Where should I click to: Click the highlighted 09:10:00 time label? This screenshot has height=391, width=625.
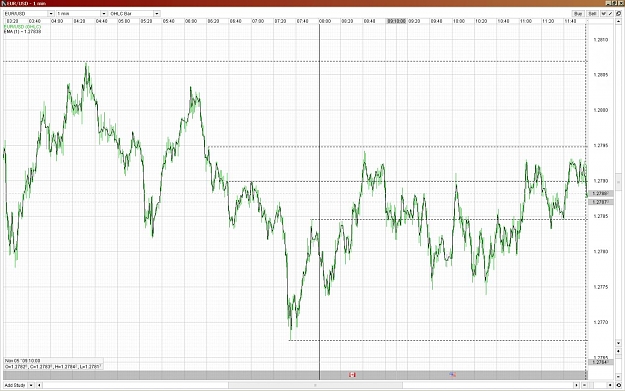tap(397, 21)
